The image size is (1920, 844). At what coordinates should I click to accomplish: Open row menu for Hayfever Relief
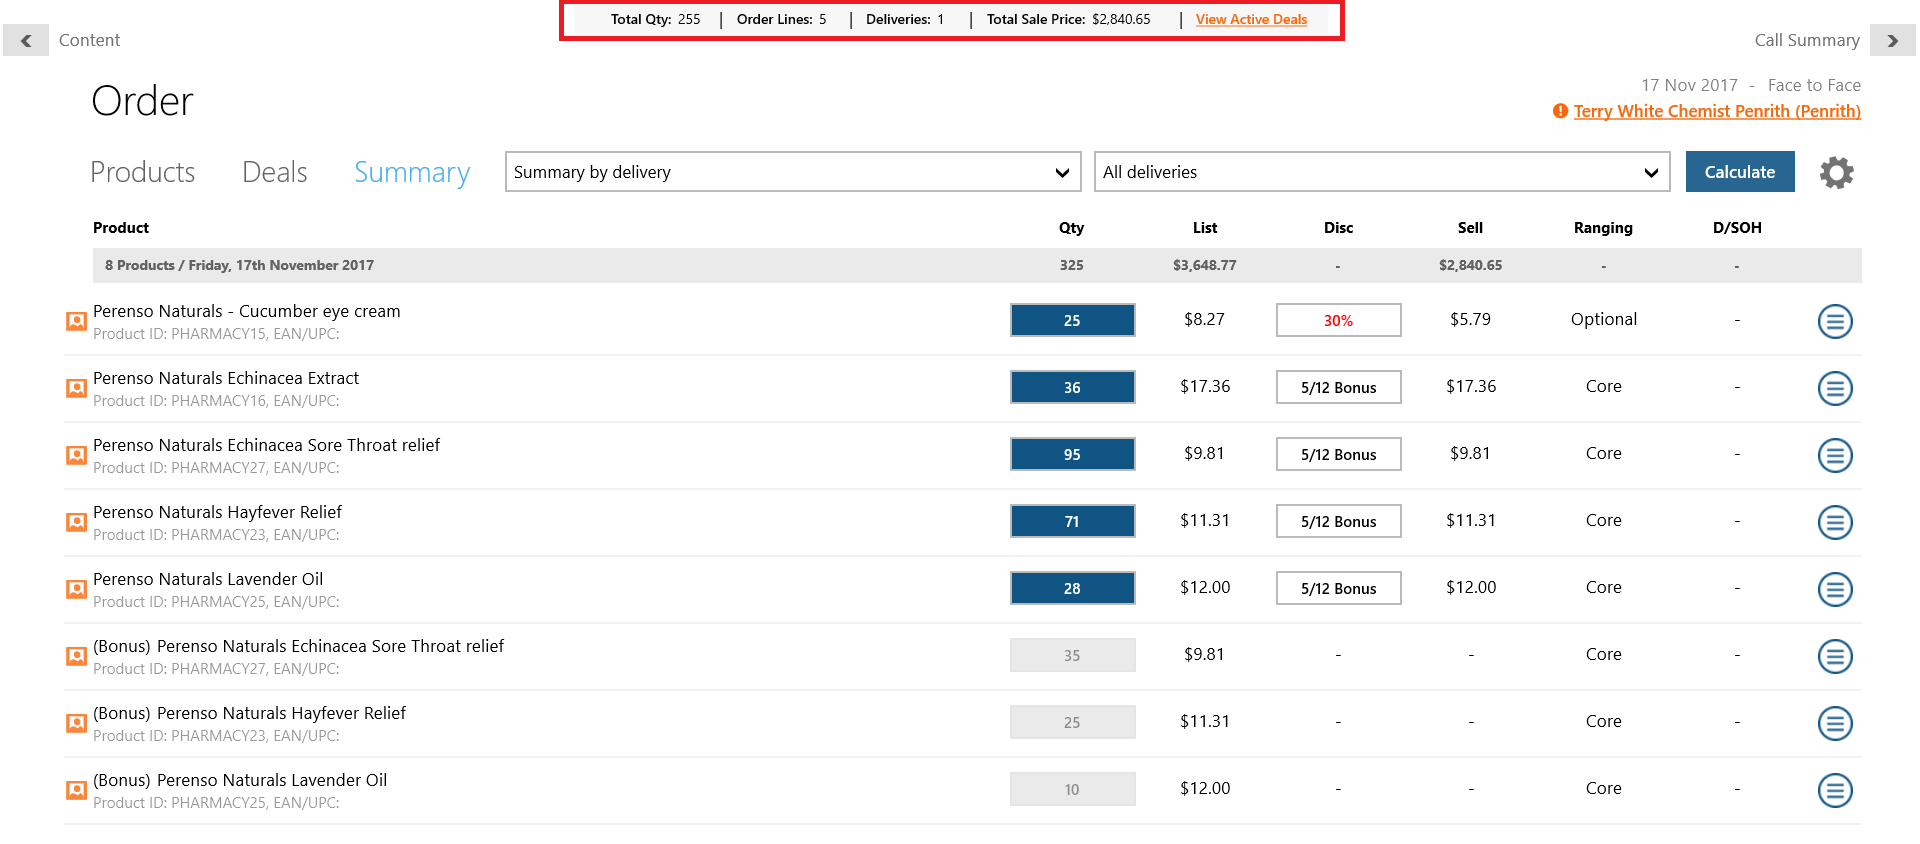[1835, 522]
